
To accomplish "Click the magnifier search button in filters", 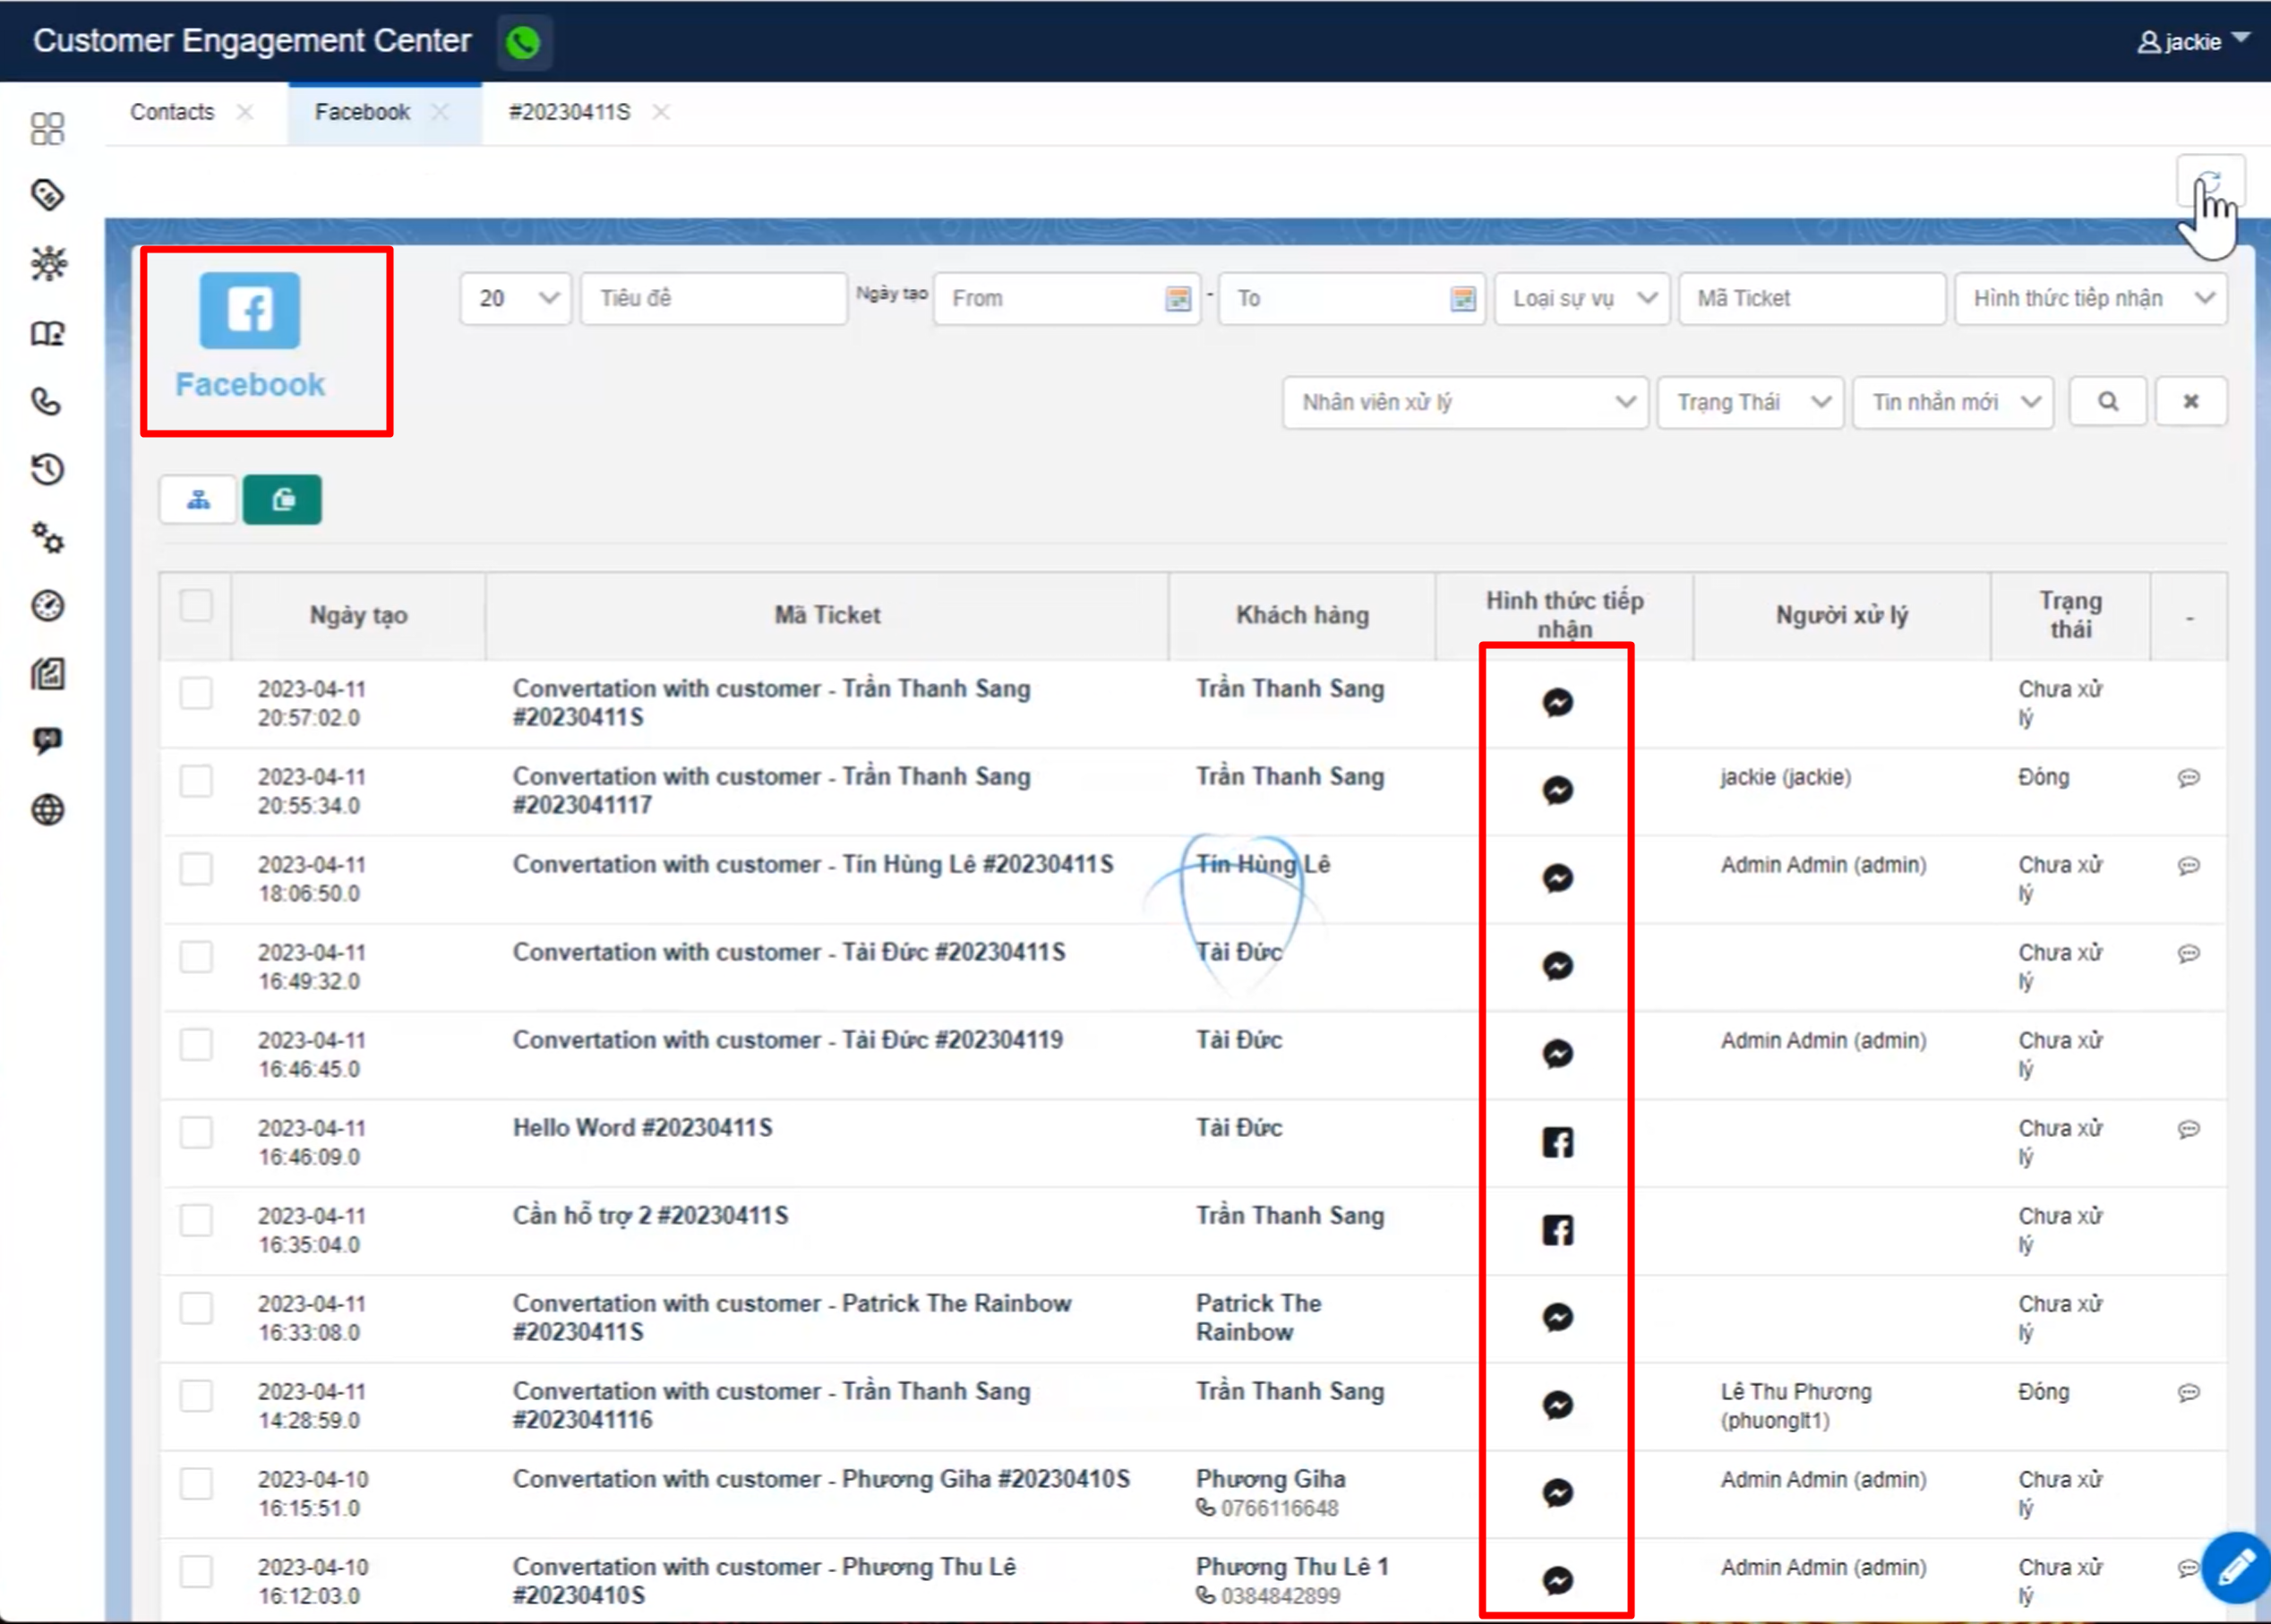I will click(2107, 402).
